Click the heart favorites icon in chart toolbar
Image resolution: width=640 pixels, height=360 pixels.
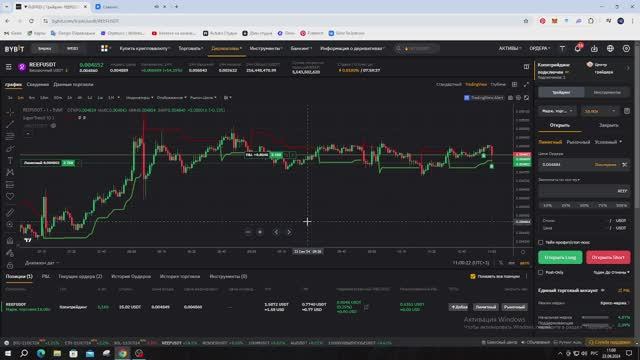click(x=10, y=196)
